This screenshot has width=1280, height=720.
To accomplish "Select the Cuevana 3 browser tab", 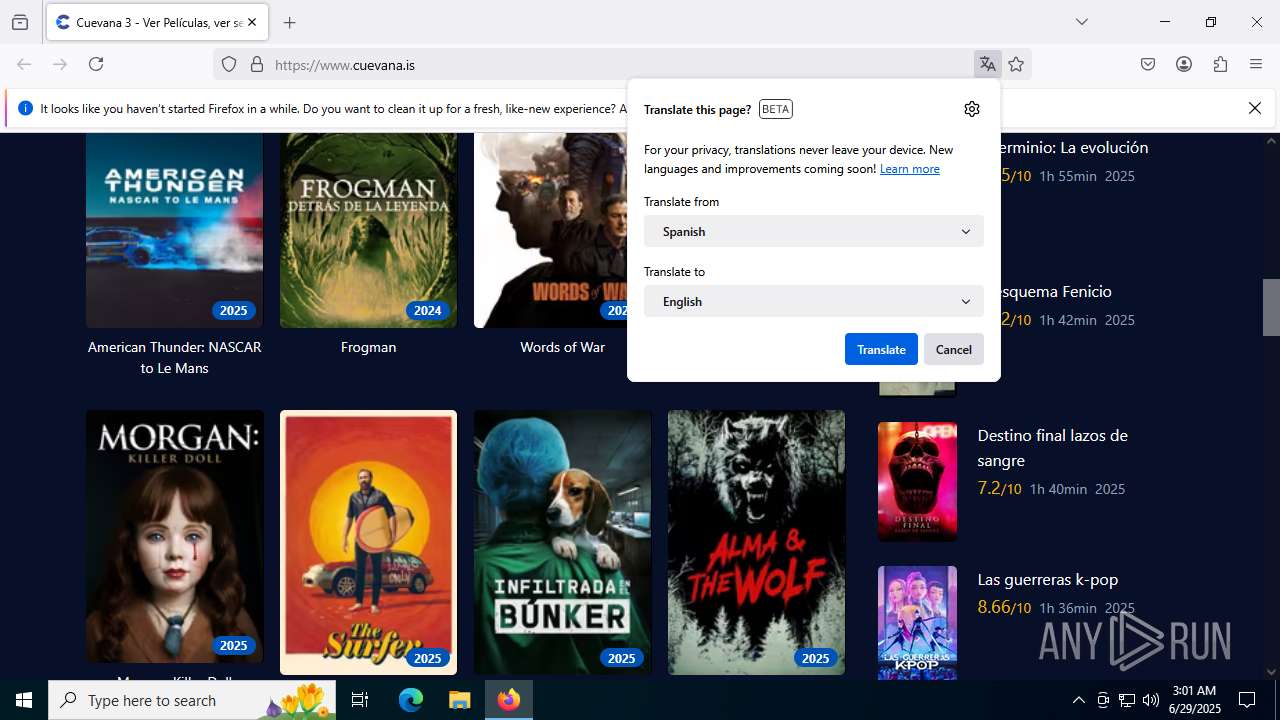I will tap(157, 22).
